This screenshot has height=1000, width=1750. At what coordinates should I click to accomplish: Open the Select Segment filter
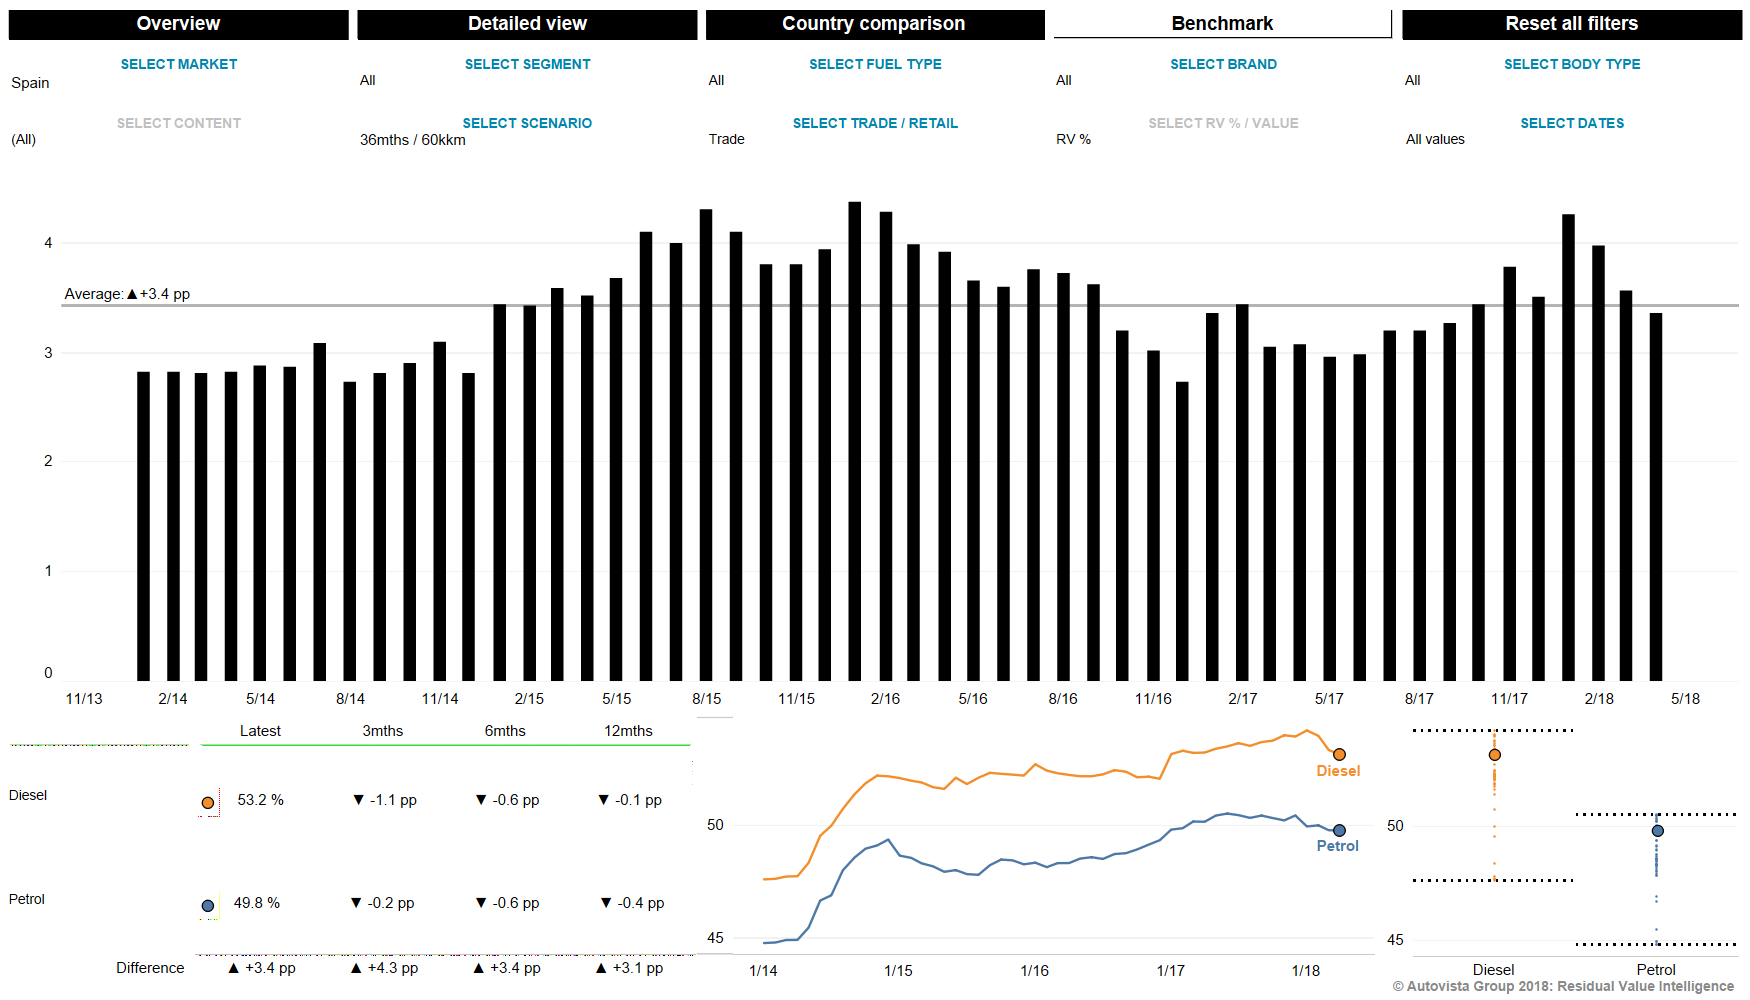pyautogui.click(x=527, y=64)
